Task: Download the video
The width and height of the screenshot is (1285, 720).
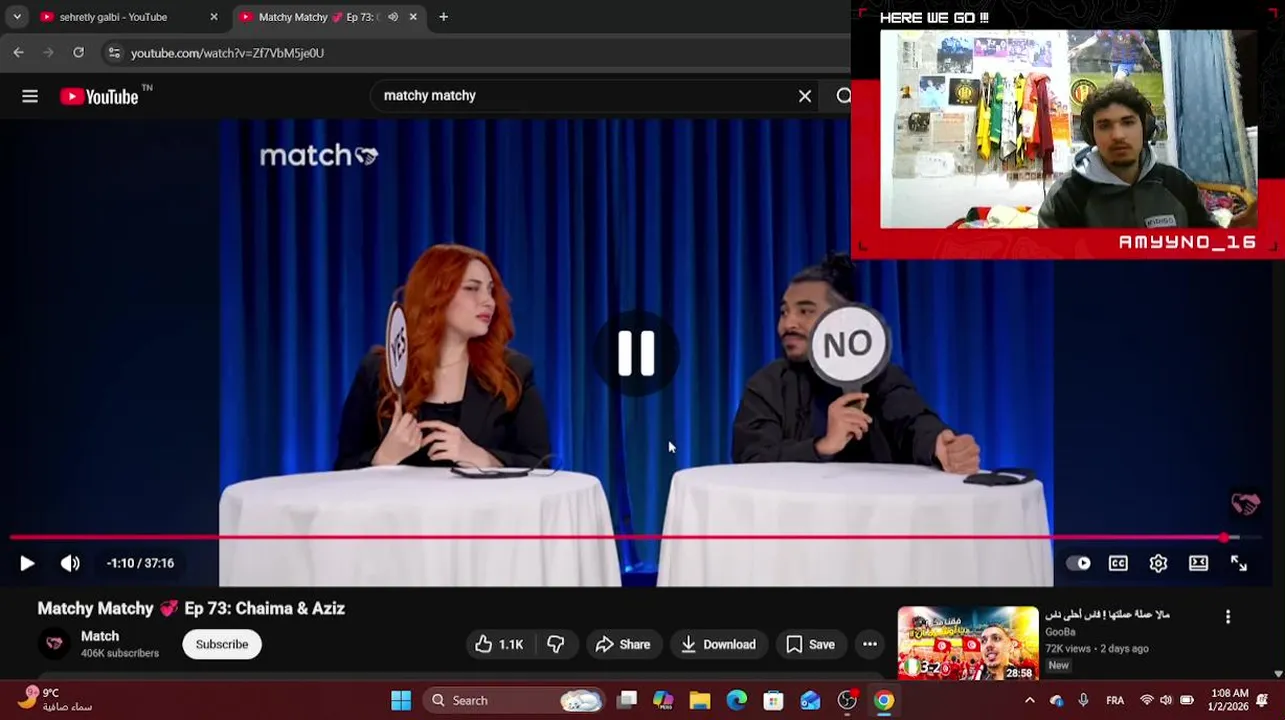Action: 718,644
